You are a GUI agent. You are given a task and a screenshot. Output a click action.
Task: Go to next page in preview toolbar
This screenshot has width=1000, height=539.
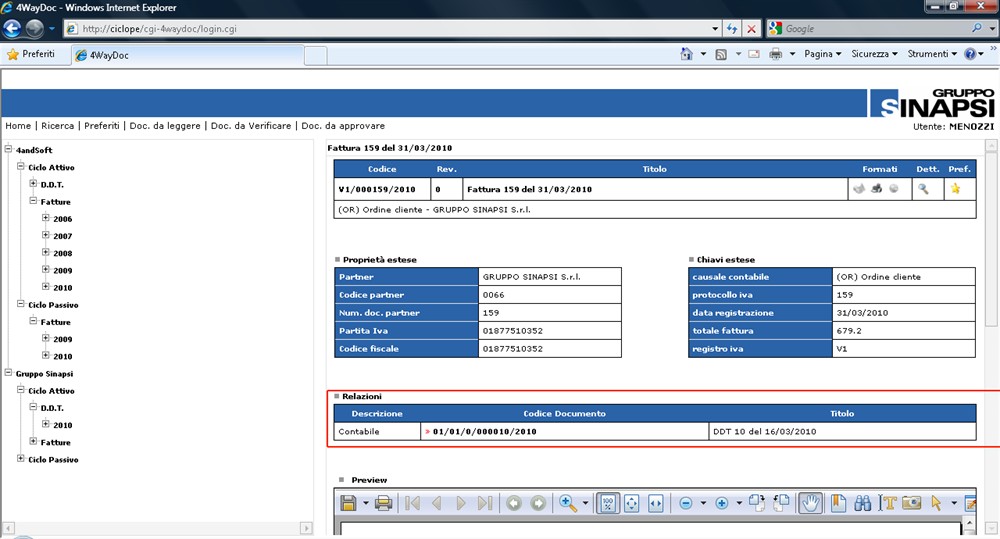460,503
